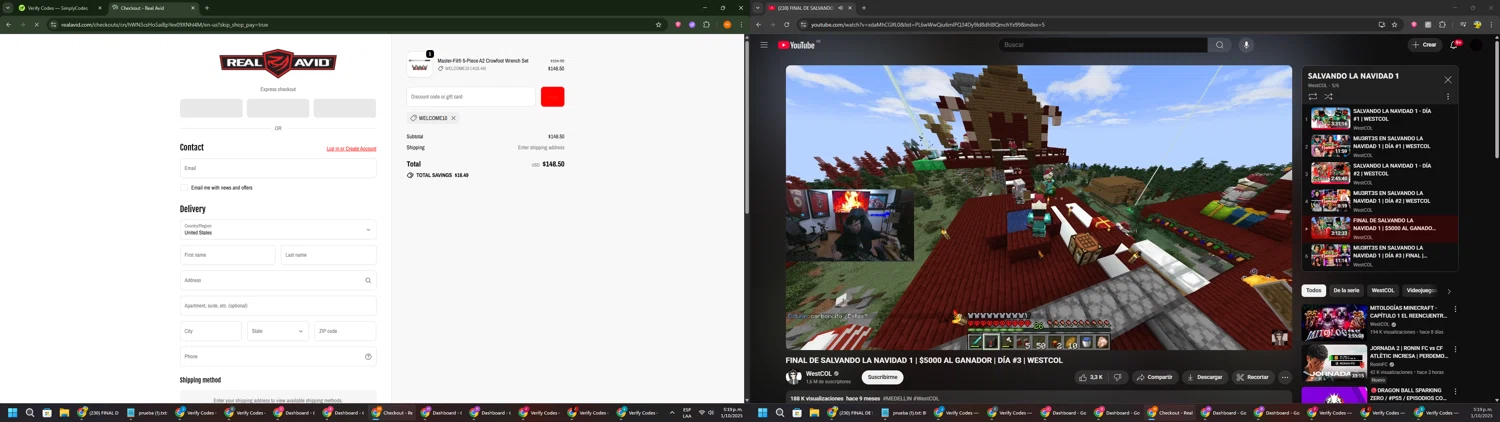
Task: Like the video showing 3,3 K
Action: (1091, 377)
